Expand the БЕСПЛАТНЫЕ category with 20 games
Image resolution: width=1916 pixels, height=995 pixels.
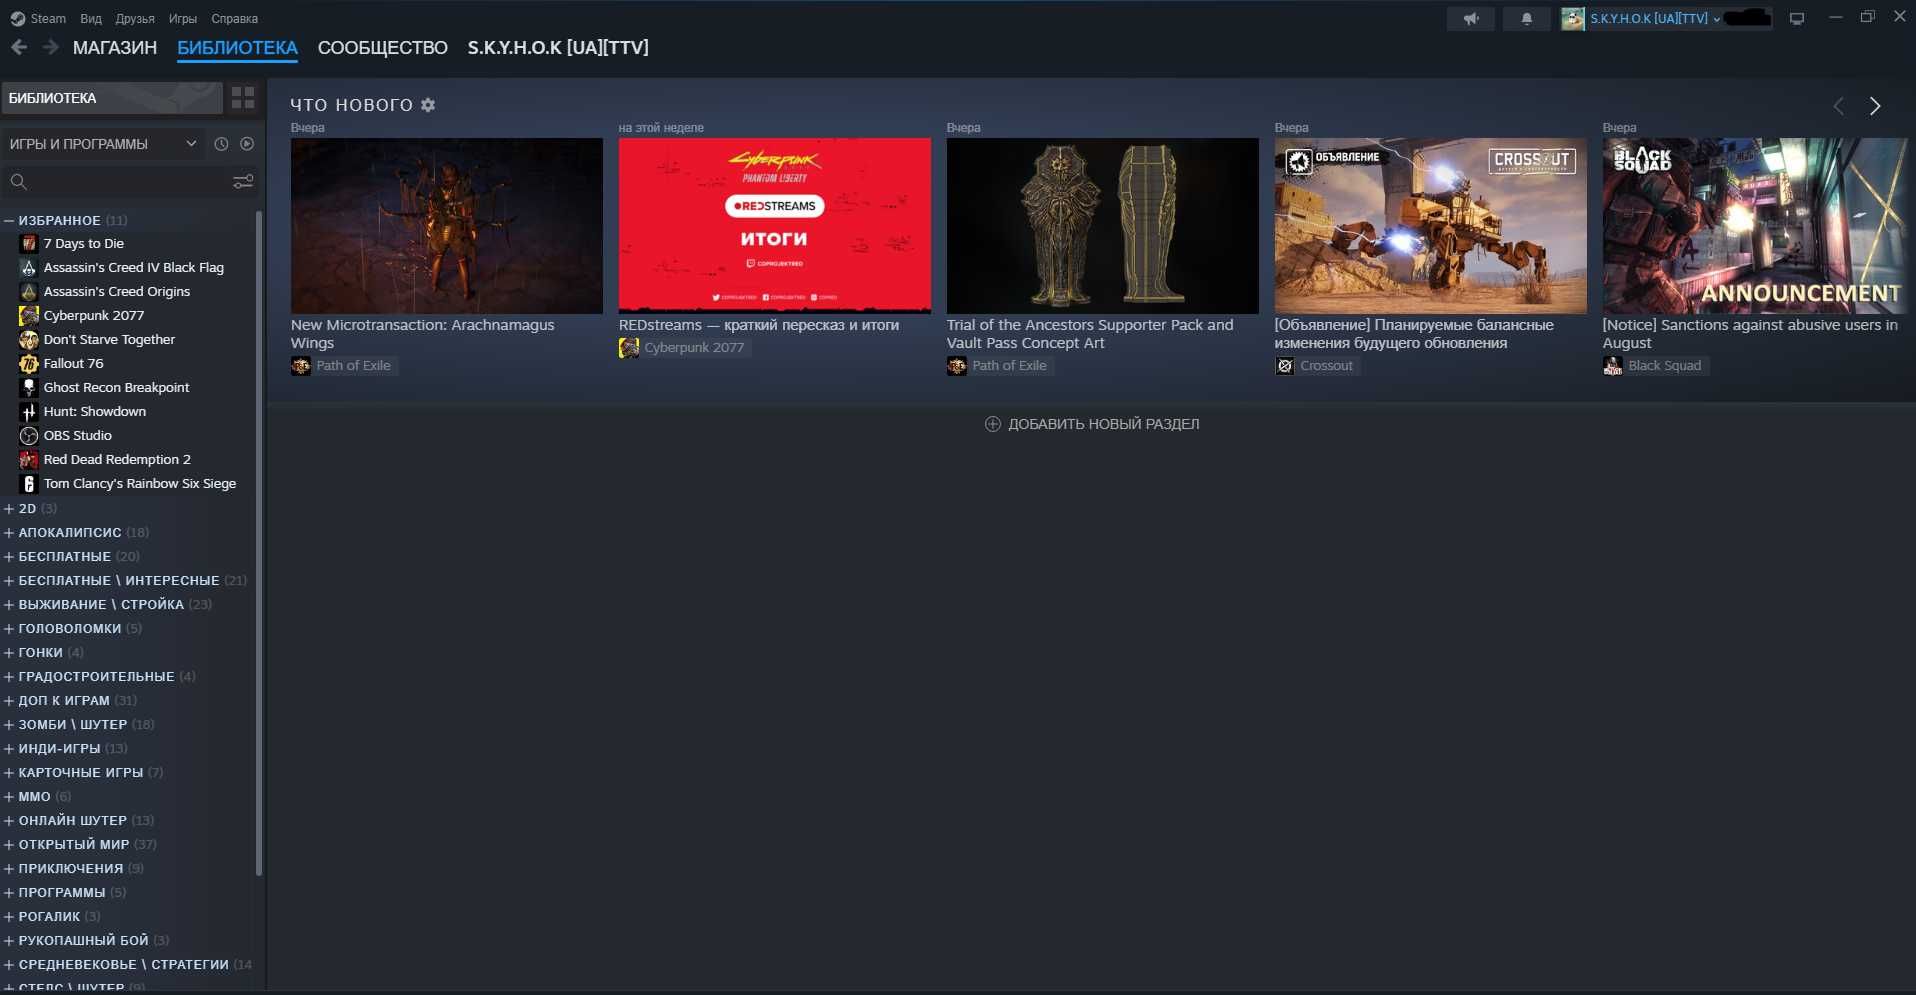(x=9, y=556)
